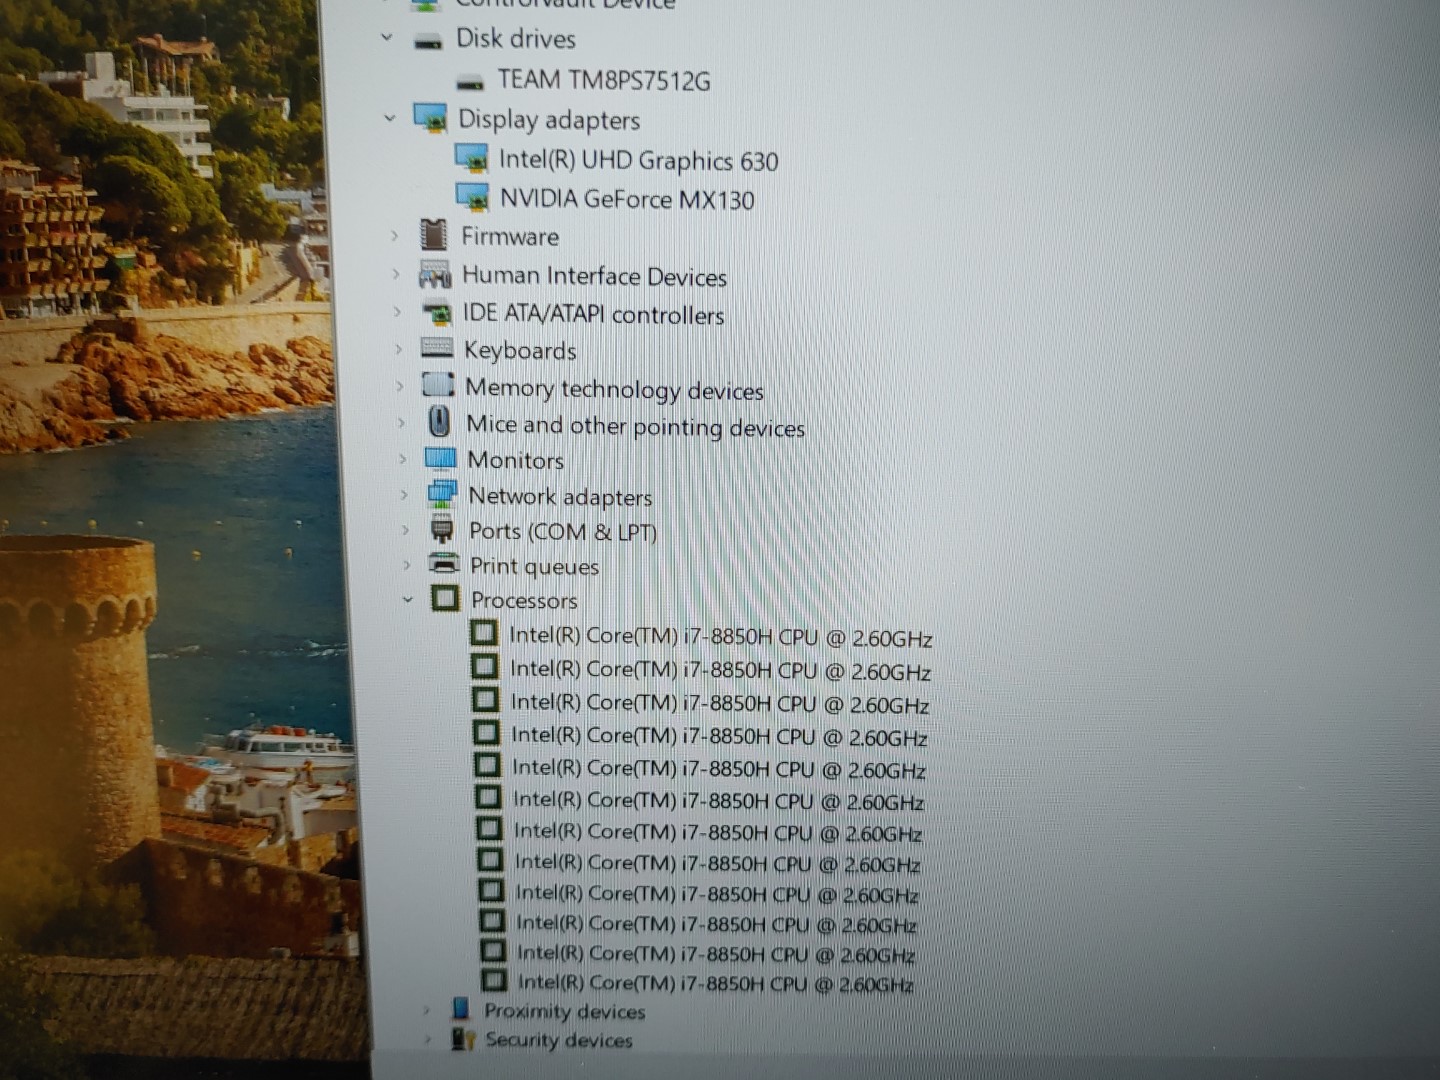Expand the Human Interface Devices node

(397, 274)
